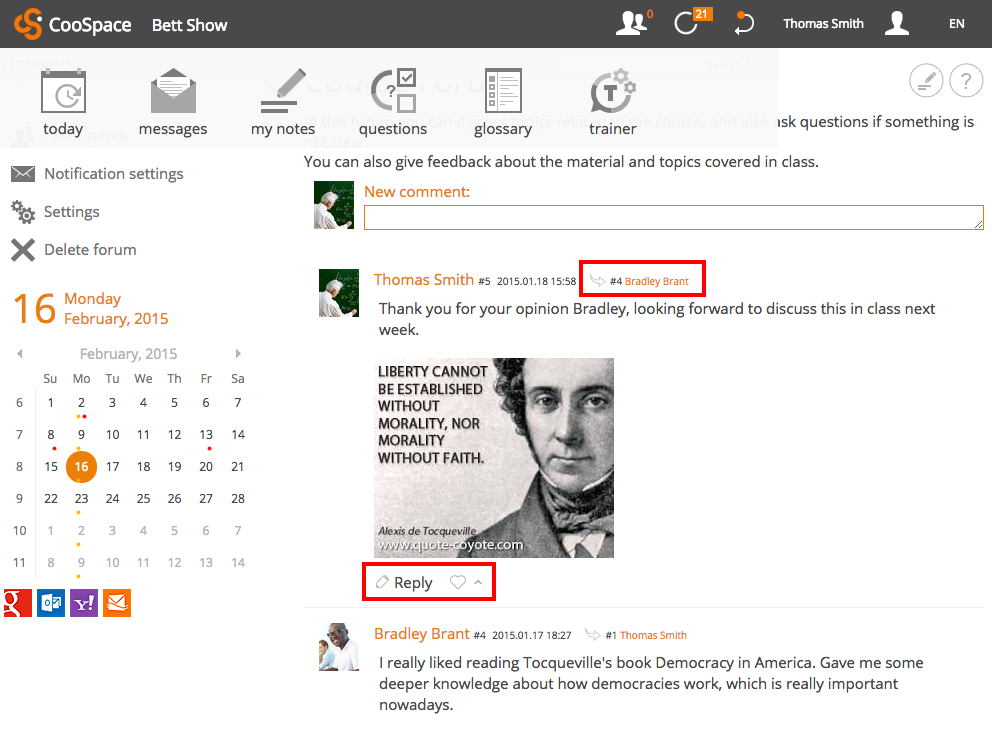The width and height of the screenshot is (992, 739).
Task: Select February 2 in calendar
Action: (82, 403)
